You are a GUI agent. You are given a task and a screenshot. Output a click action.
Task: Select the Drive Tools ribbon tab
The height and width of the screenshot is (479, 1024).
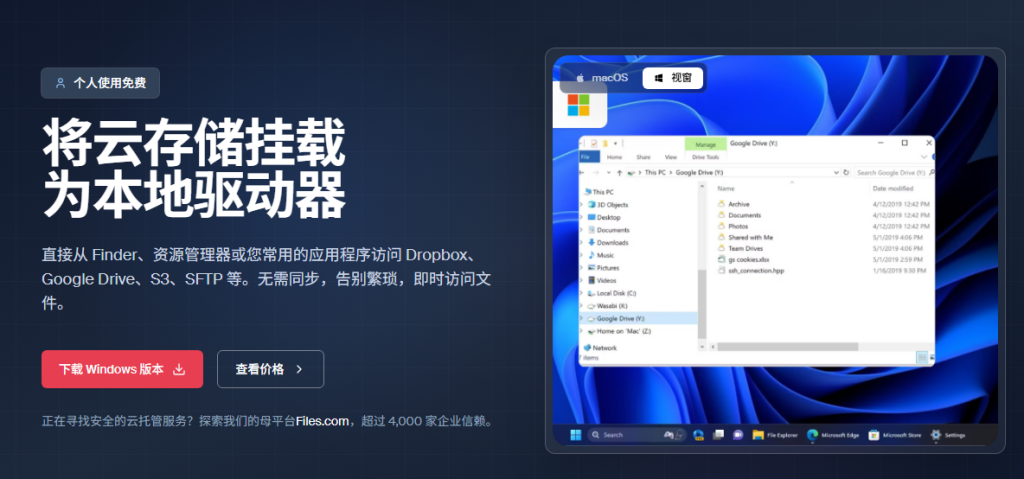[x=705, y=157]
